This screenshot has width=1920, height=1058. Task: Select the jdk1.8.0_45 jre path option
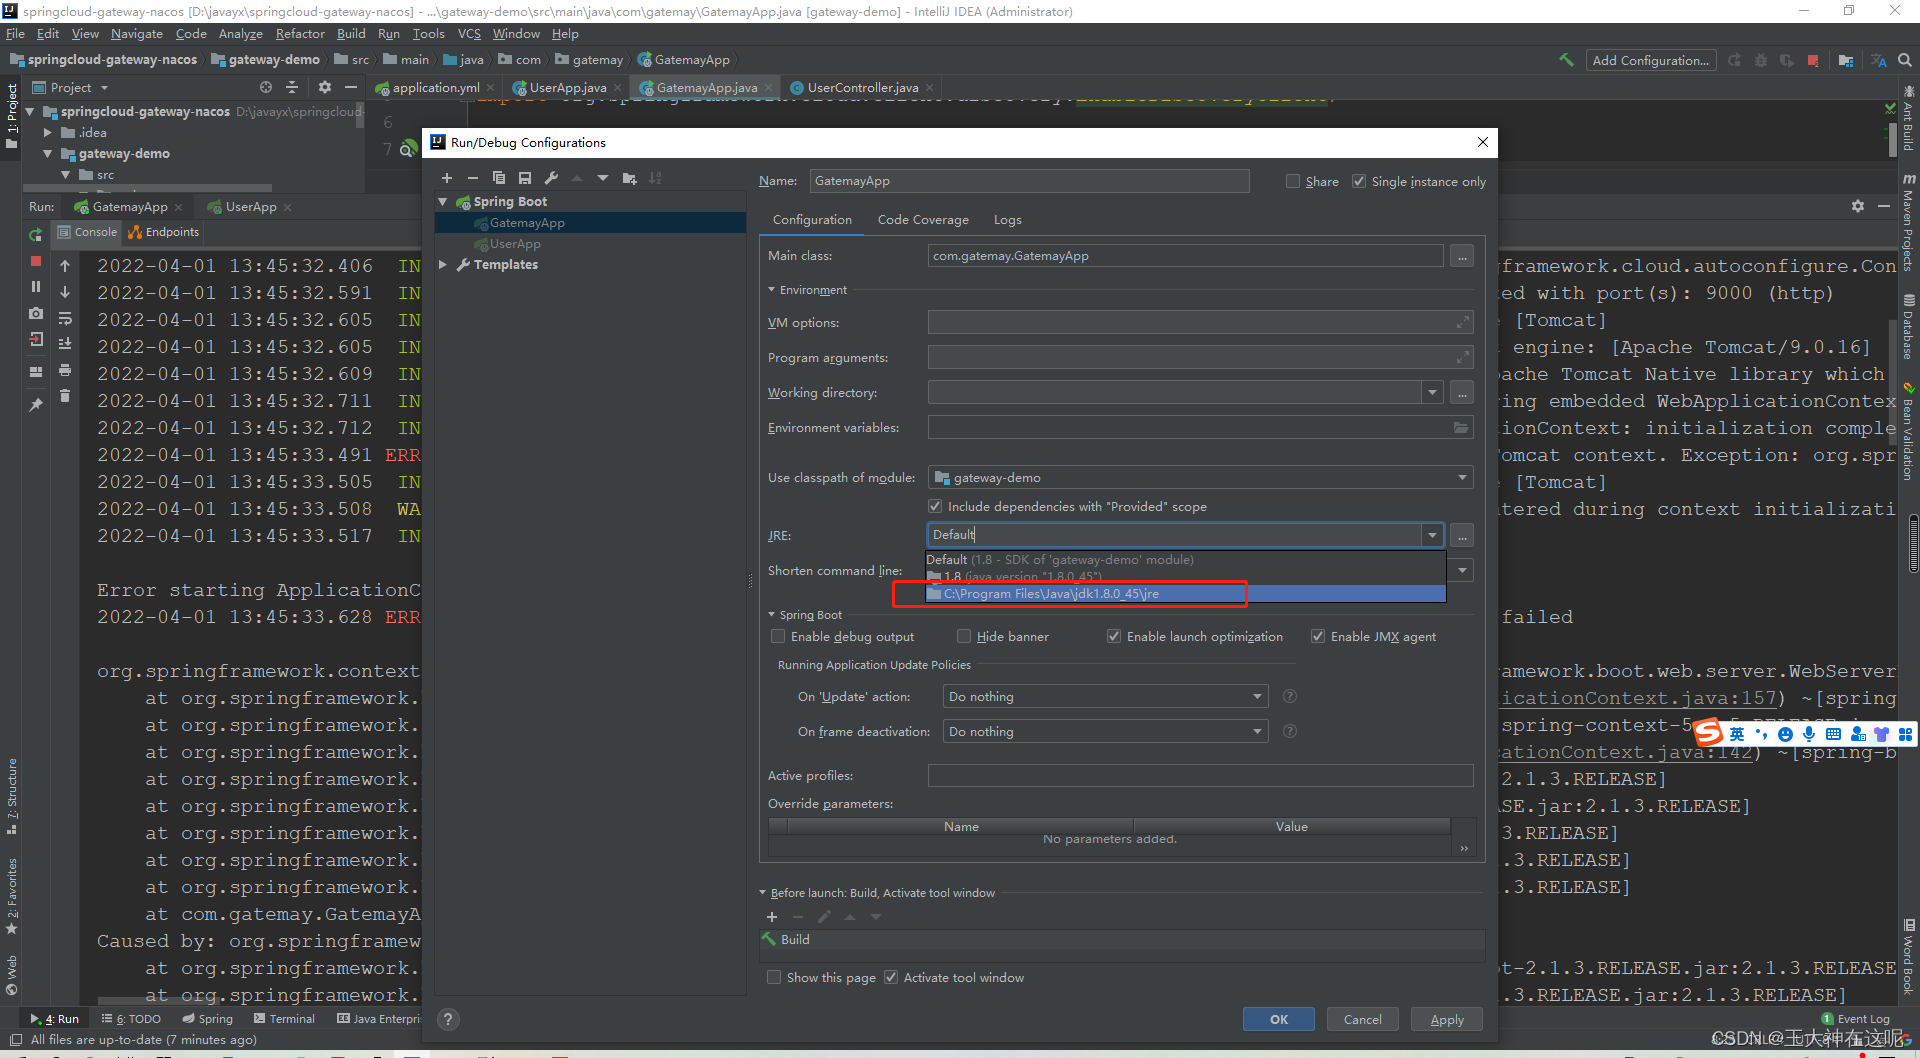coord(1186,594)
